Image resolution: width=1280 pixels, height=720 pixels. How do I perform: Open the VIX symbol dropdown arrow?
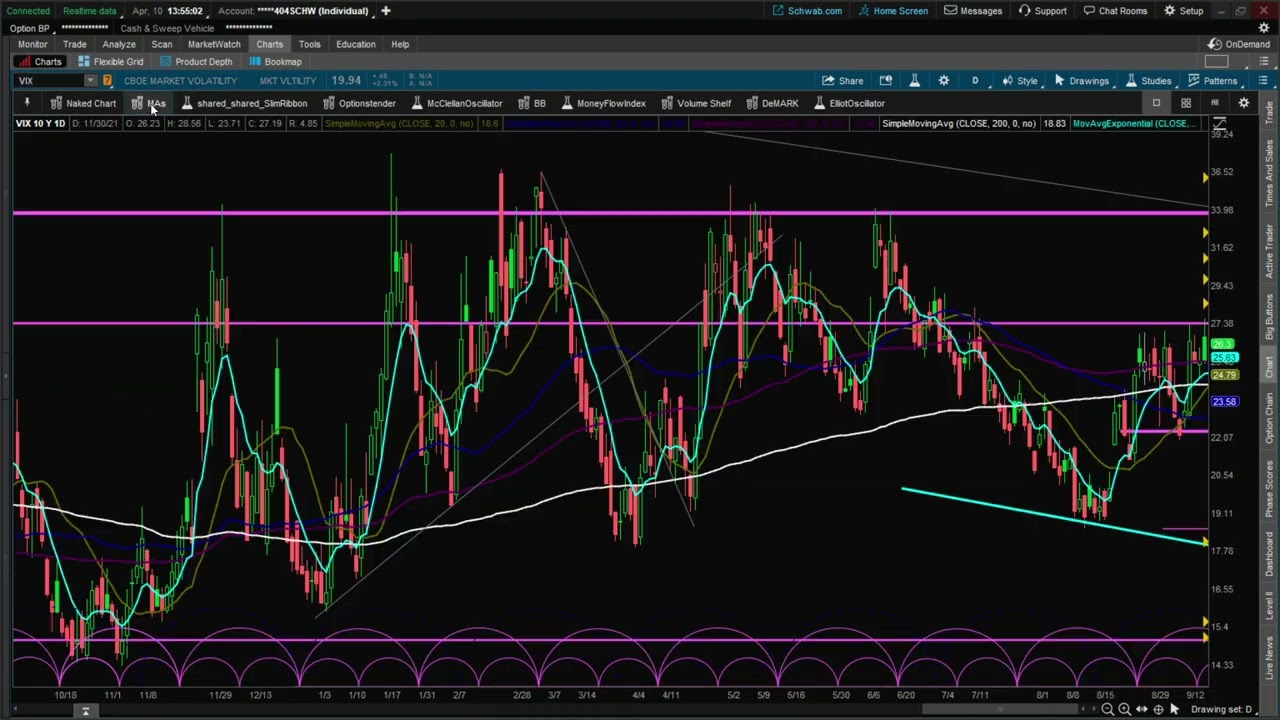(90, 81)
